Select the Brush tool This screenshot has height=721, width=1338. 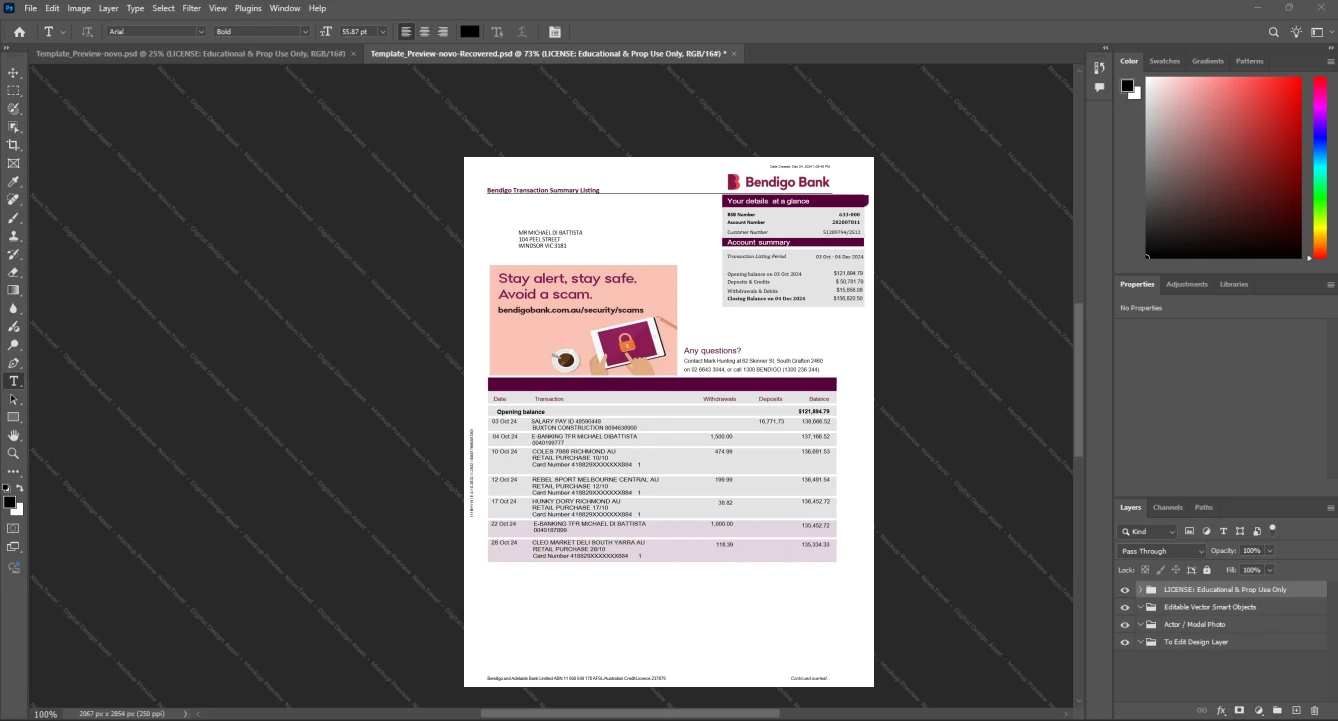pos(14,218)
